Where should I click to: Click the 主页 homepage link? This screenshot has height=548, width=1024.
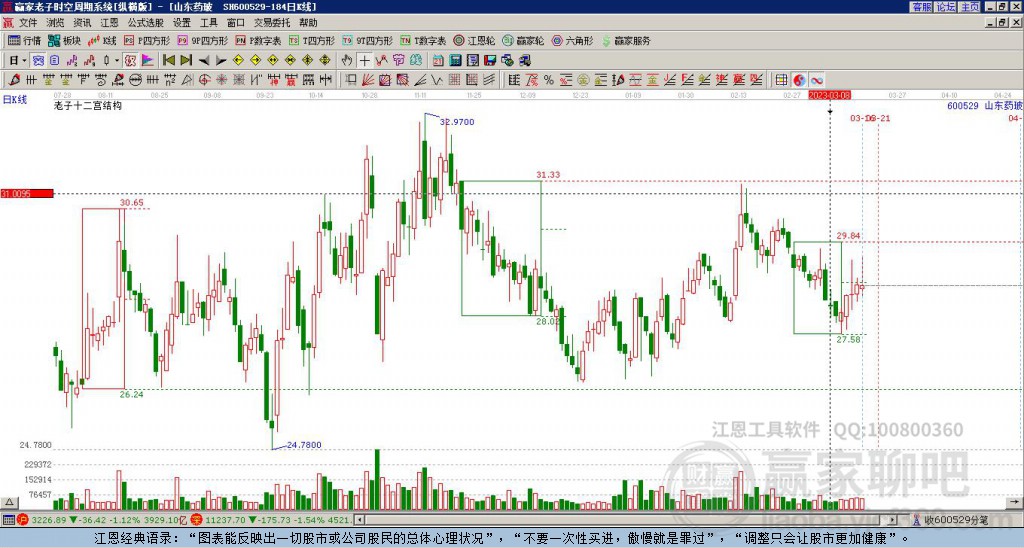[969, 7]
